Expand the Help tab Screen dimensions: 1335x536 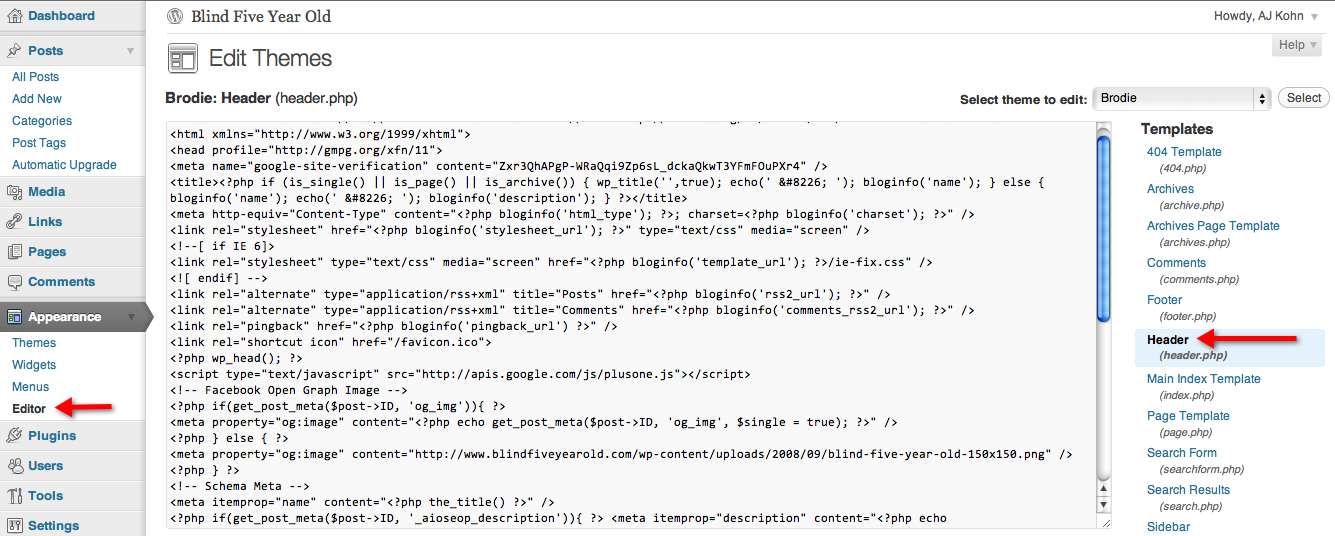(1297, 45)
